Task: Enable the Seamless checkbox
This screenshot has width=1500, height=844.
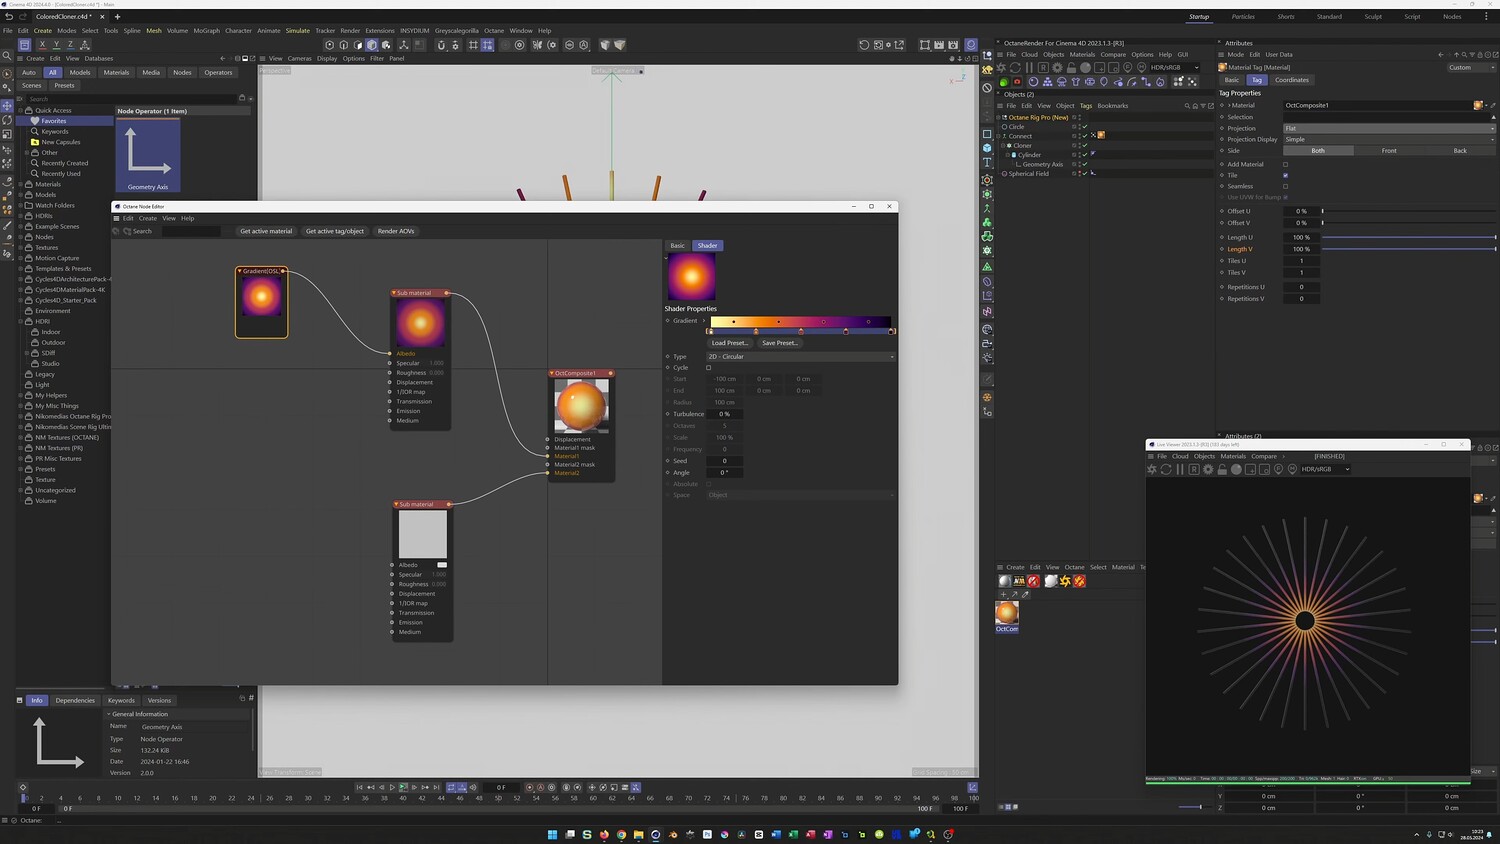Action: [x=1285, y=186]
